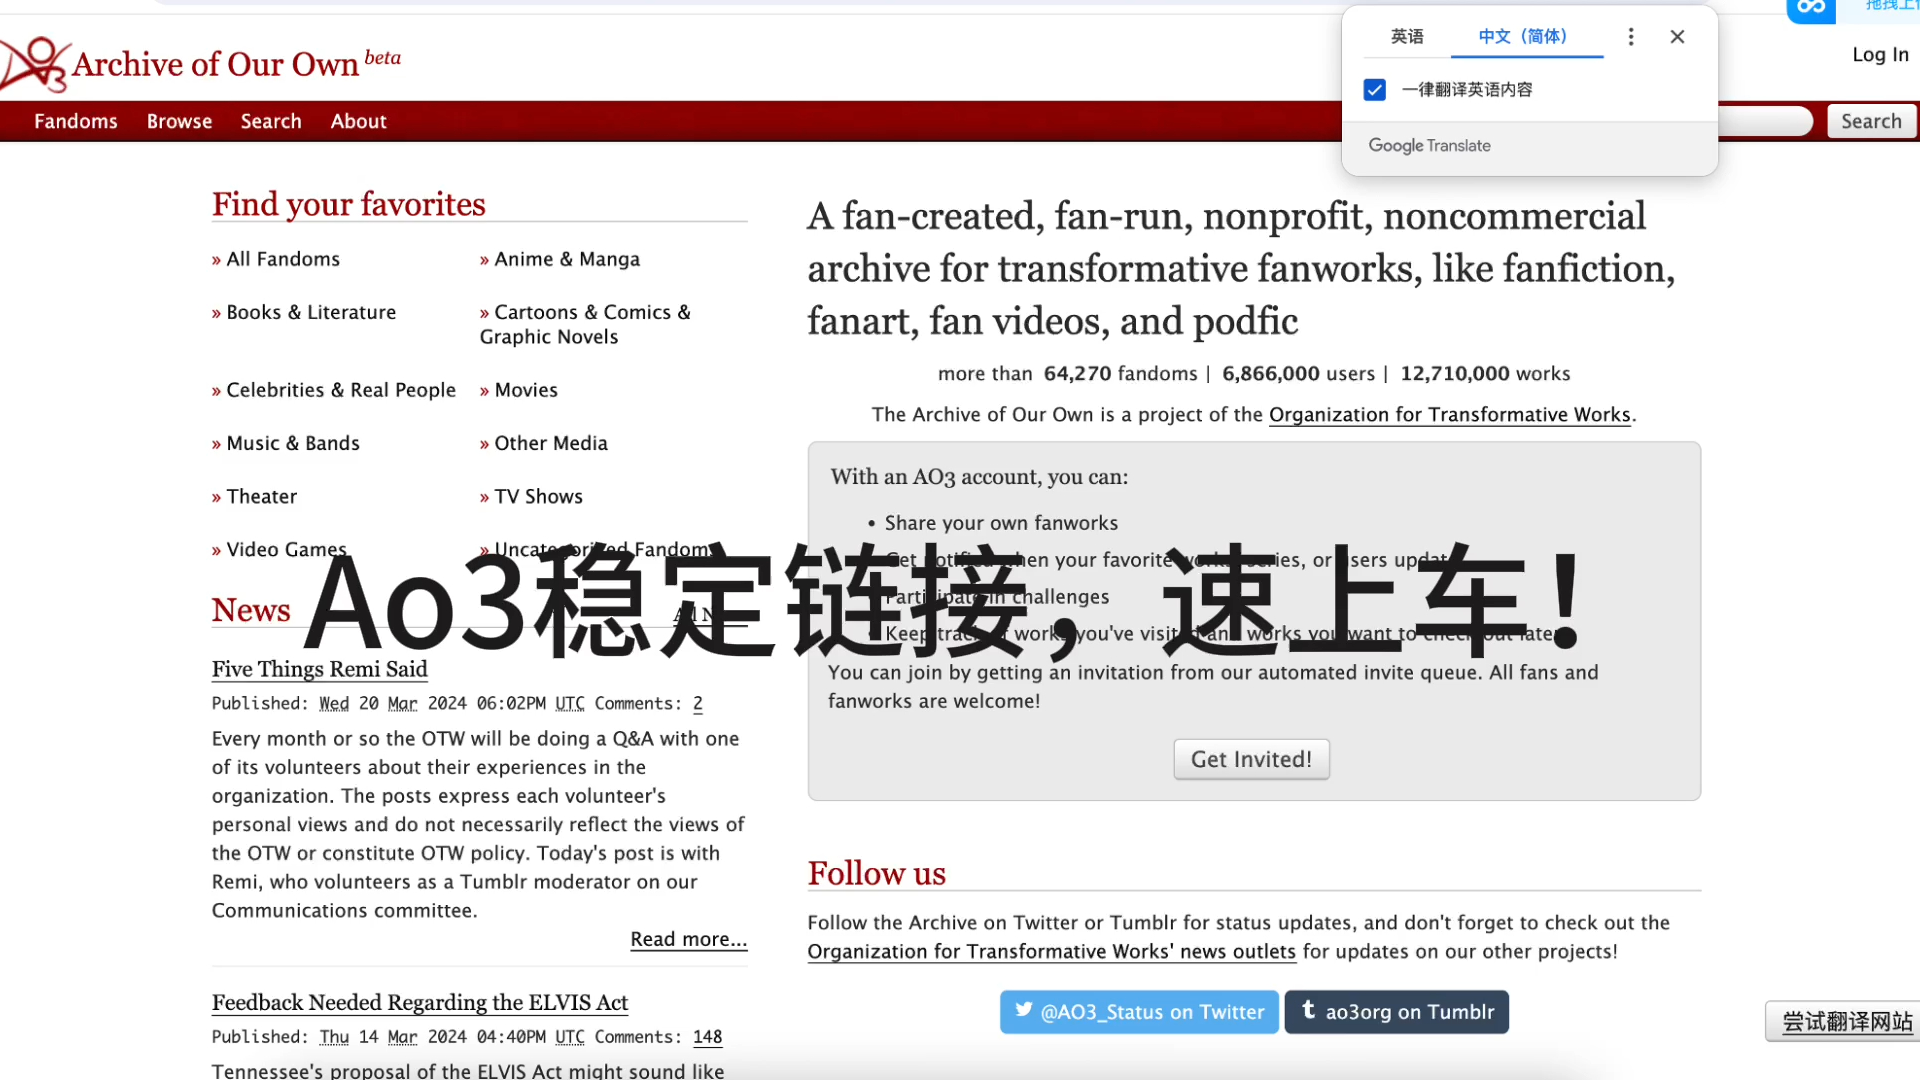
Task: Select 中文（简体）translation tab
Action: pos(1523,37)
